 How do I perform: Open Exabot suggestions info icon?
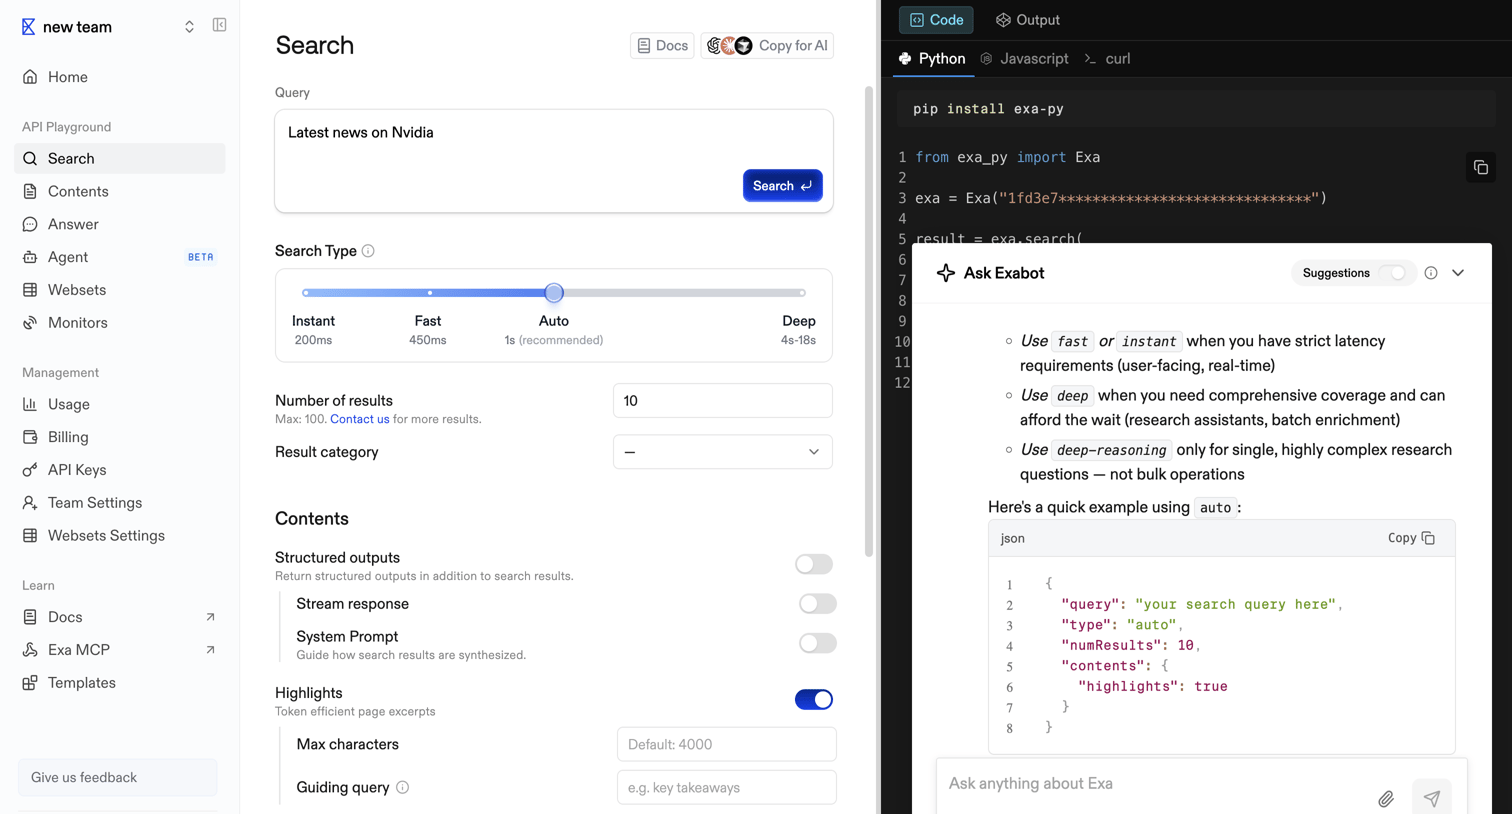pyautogui.click(x=1431, y=273)
